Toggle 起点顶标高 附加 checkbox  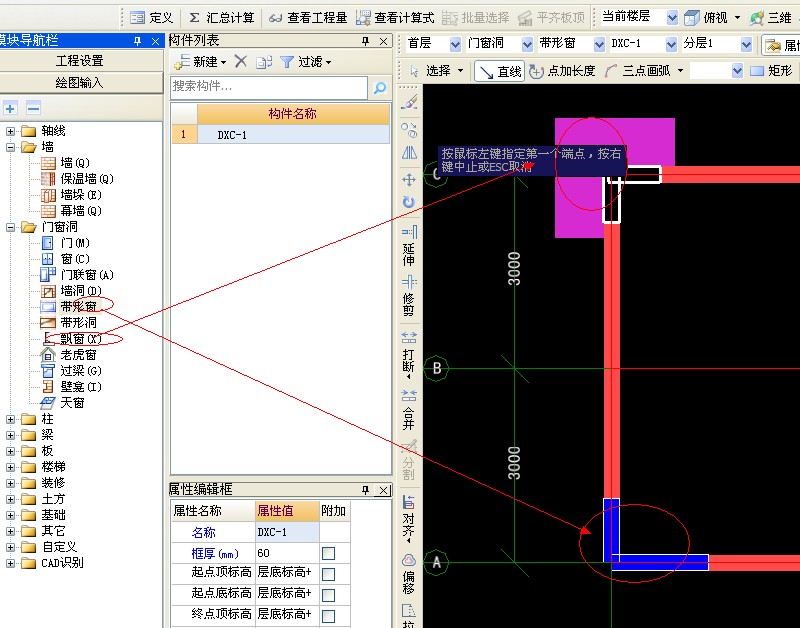(x=329, y=574)
